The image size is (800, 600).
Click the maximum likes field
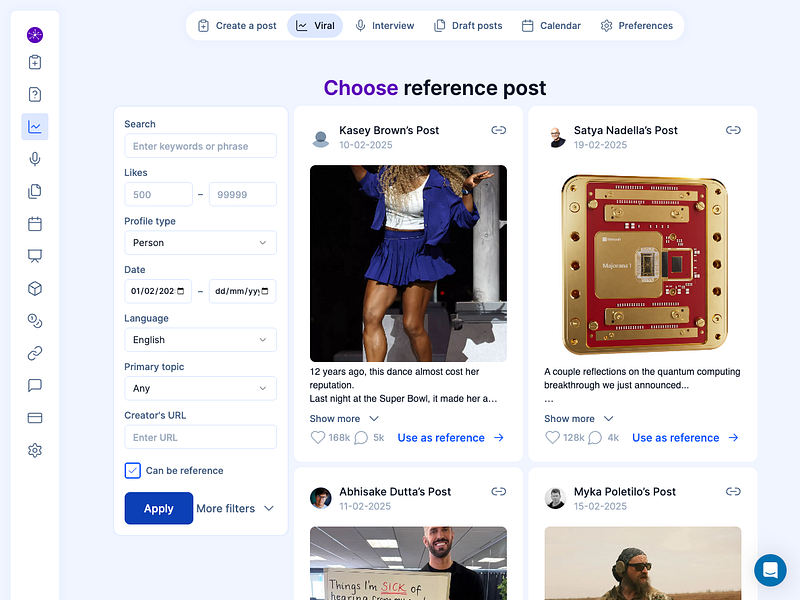[243, 194]
